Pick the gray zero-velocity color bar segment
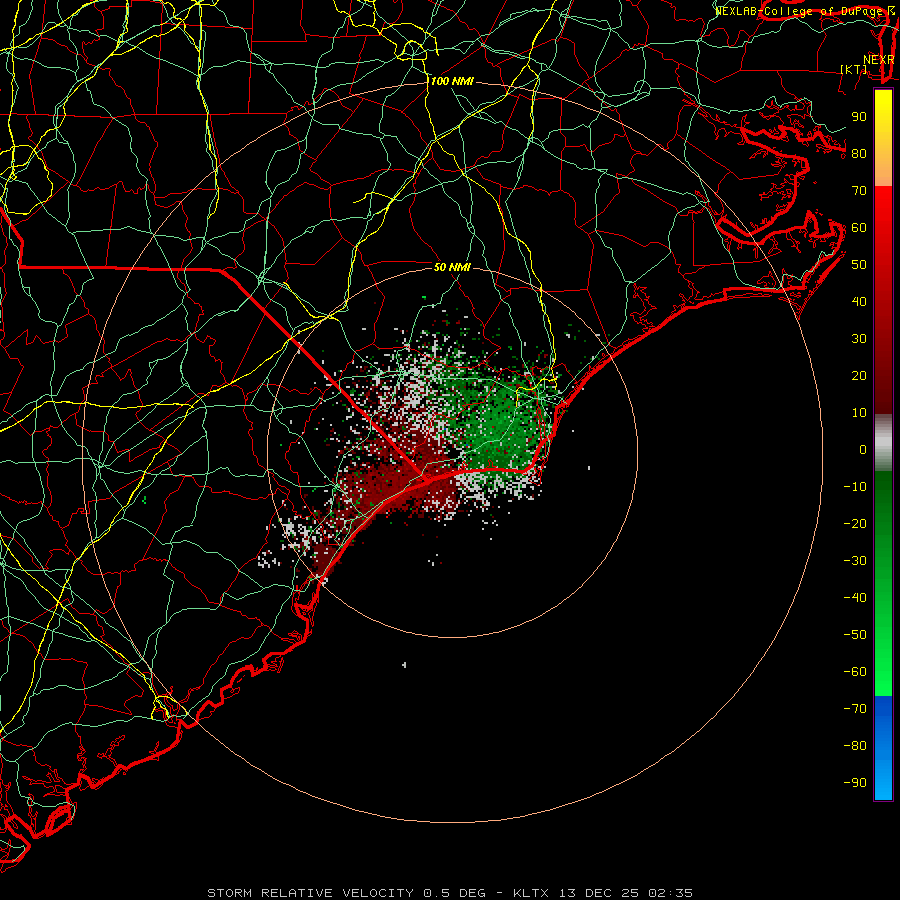Image resolution: width=900 pixels, height=900 pixels. point(883,443)
